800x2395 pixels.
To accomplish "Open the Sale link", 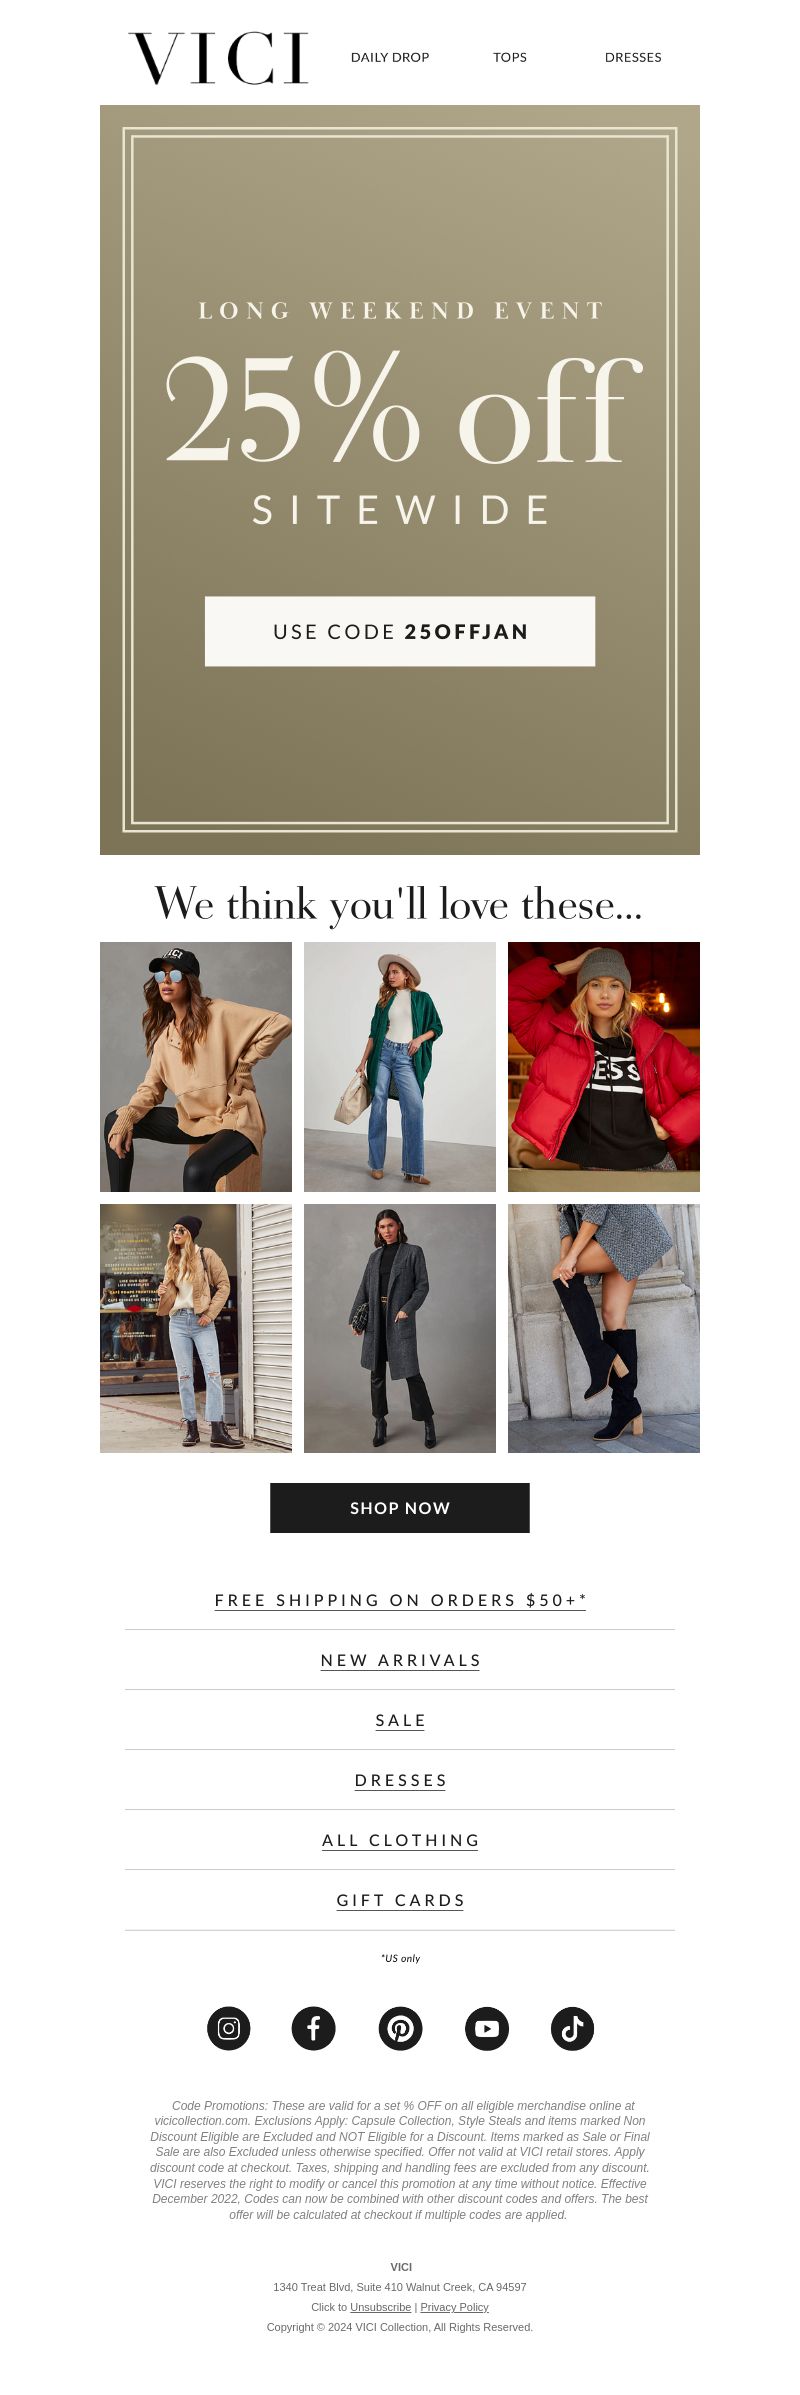I will coord(400,1720).
